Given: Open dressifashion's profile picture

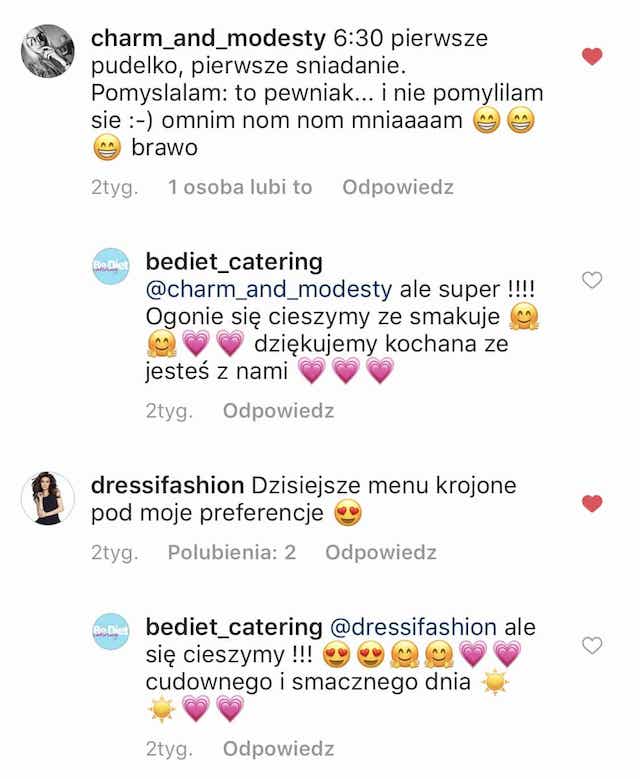Looking at the screenshot, I should point(48,498).
